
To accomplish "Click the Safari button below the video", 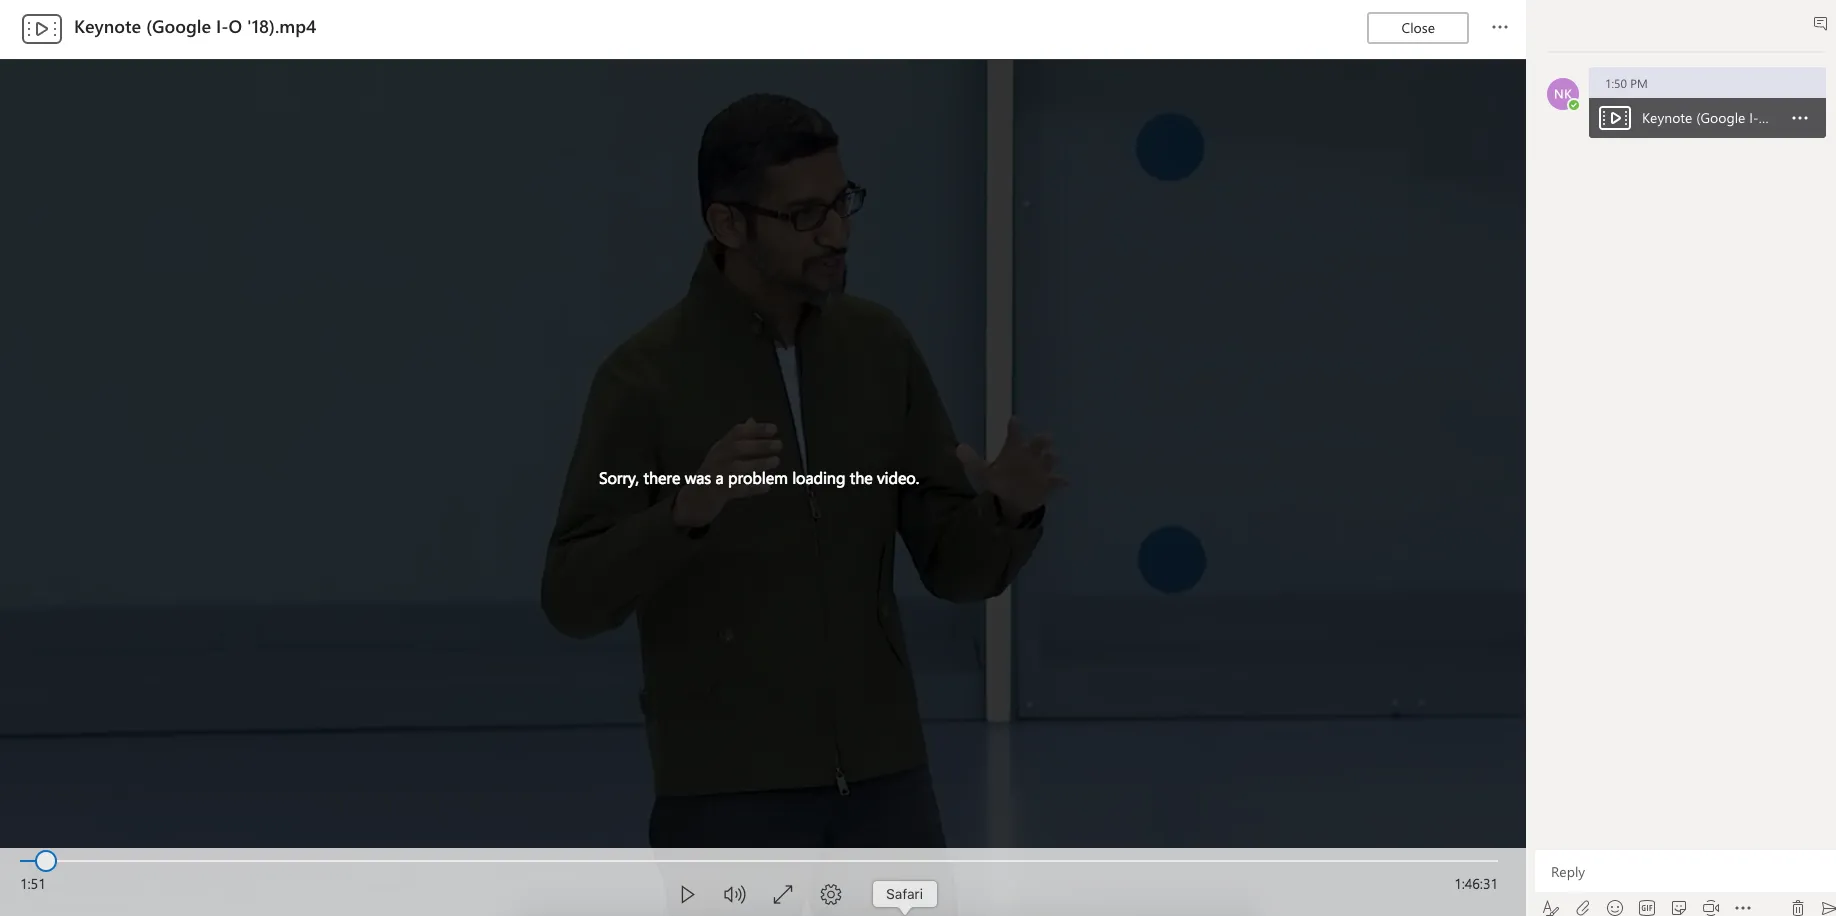I will pyautogui.click(x=904, y=893).
